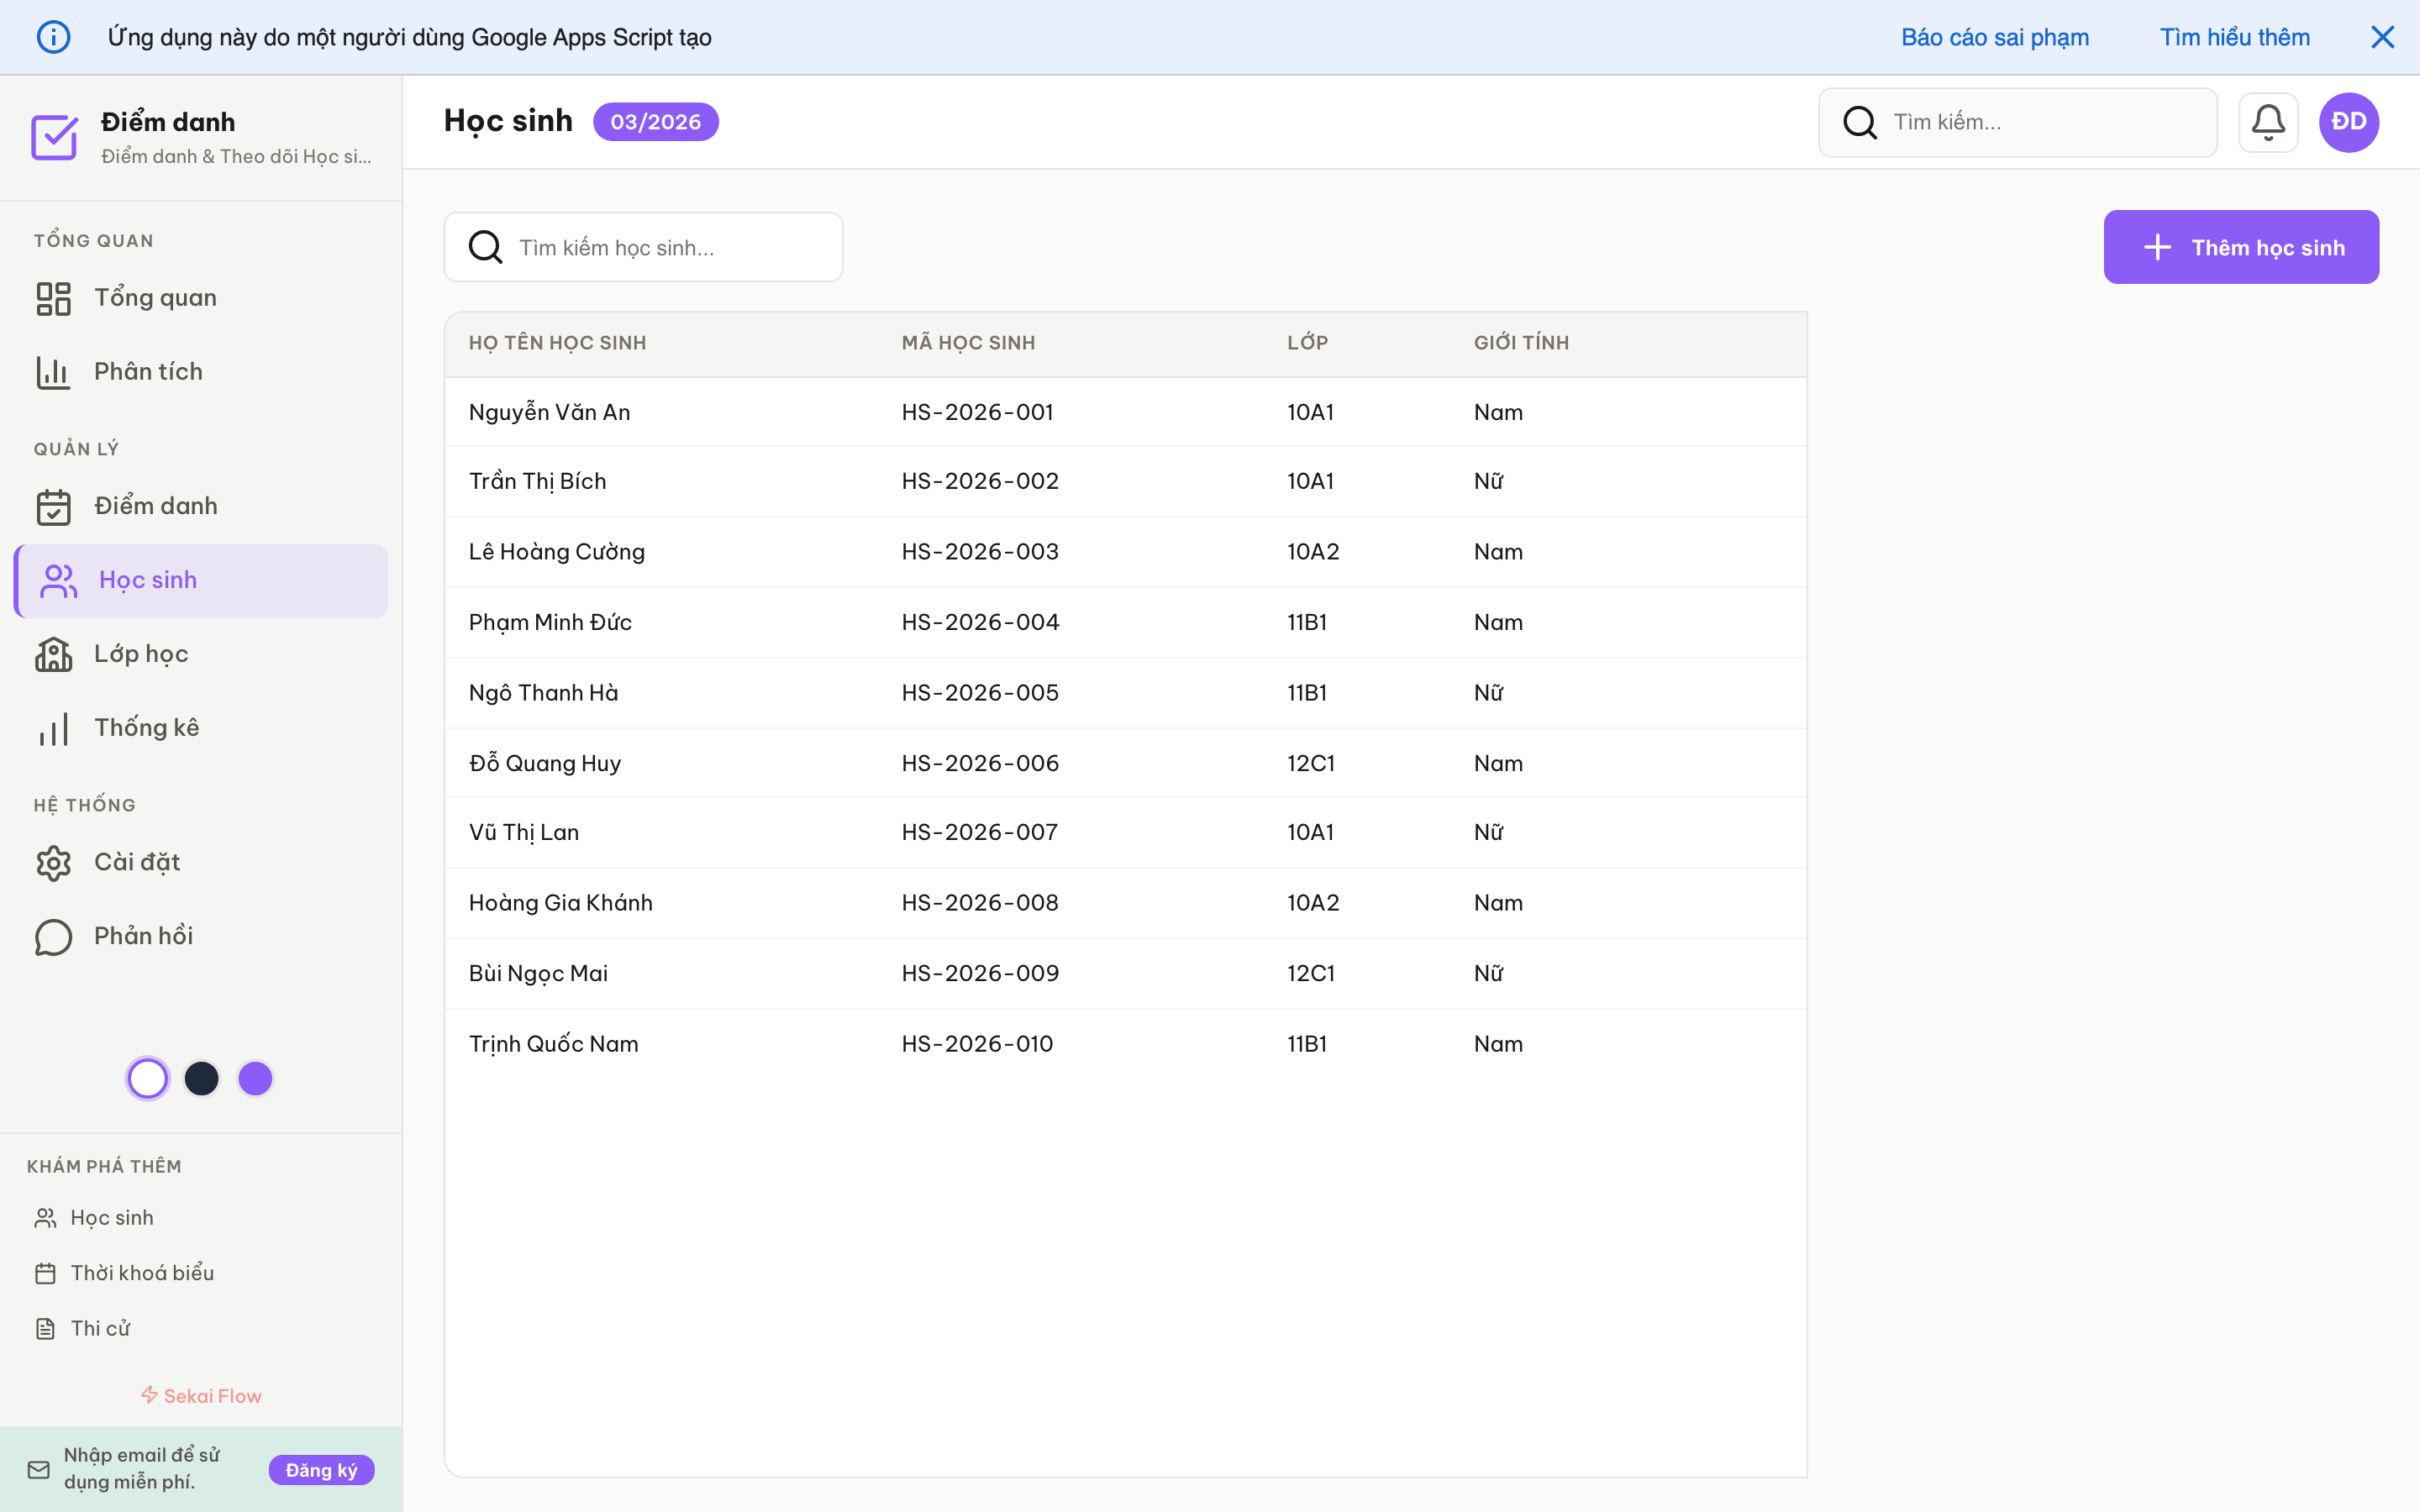Open the ĐD profile avatar
2420x1512 pixels.
tap(2348, 121)
